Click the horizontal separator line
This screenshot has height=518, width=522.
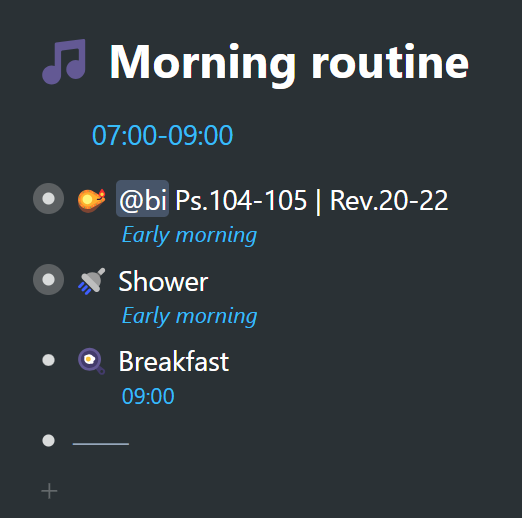(101, 444)
